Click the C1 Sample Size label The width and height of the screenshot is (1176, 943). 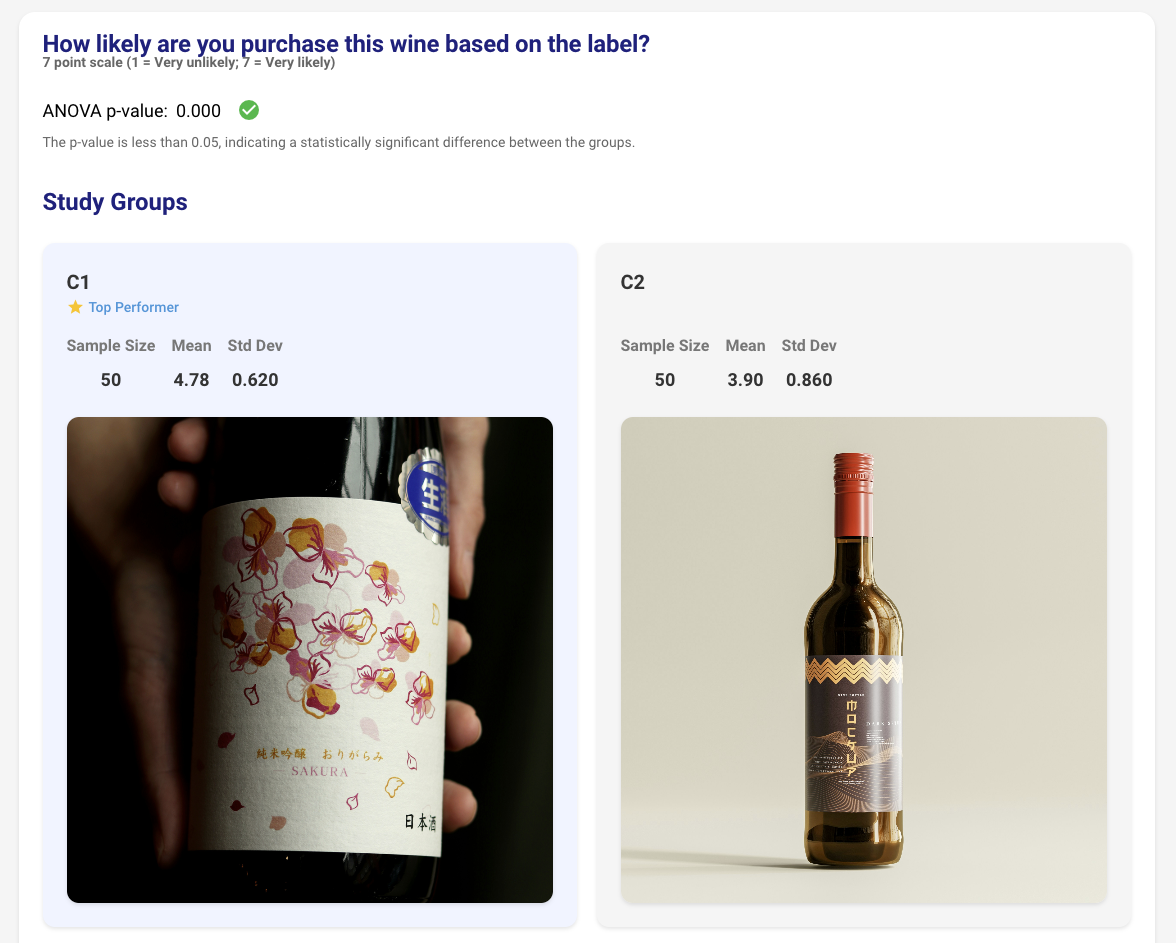pyautogui.click(x=111, y=346)
